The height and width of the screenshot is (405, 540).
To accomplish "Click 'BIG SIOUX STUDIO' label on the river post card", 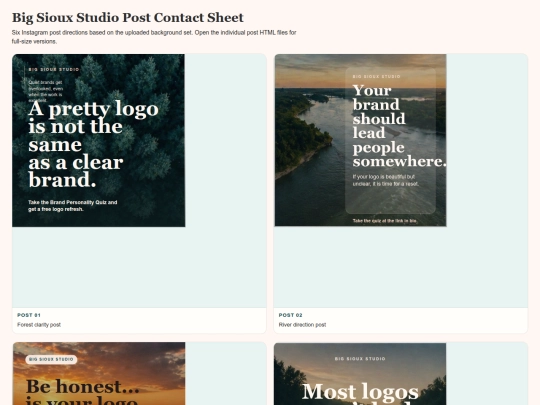I will pos(376,76).
